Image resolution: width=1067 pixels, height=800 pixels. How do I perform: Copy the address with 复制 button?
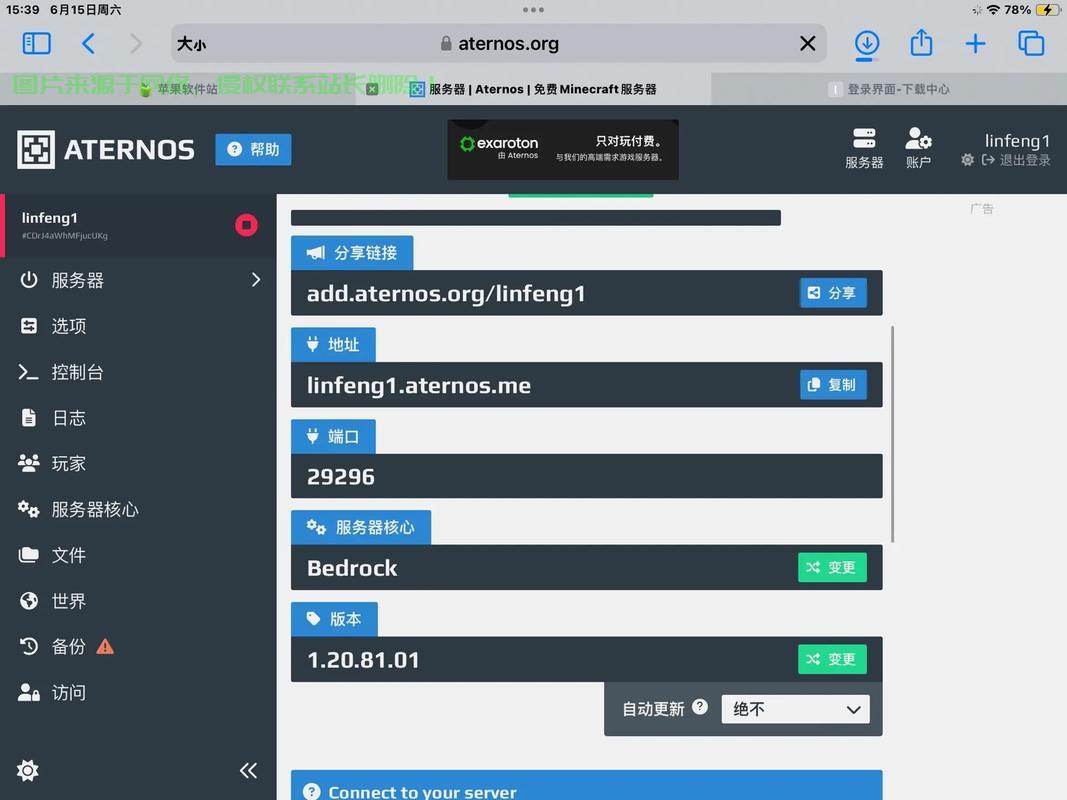pos(833,385)
